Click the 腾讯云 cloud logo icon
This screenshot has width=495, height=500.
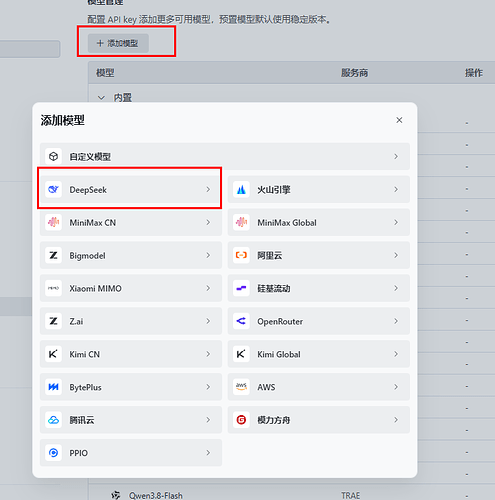[x=53, y=420]
